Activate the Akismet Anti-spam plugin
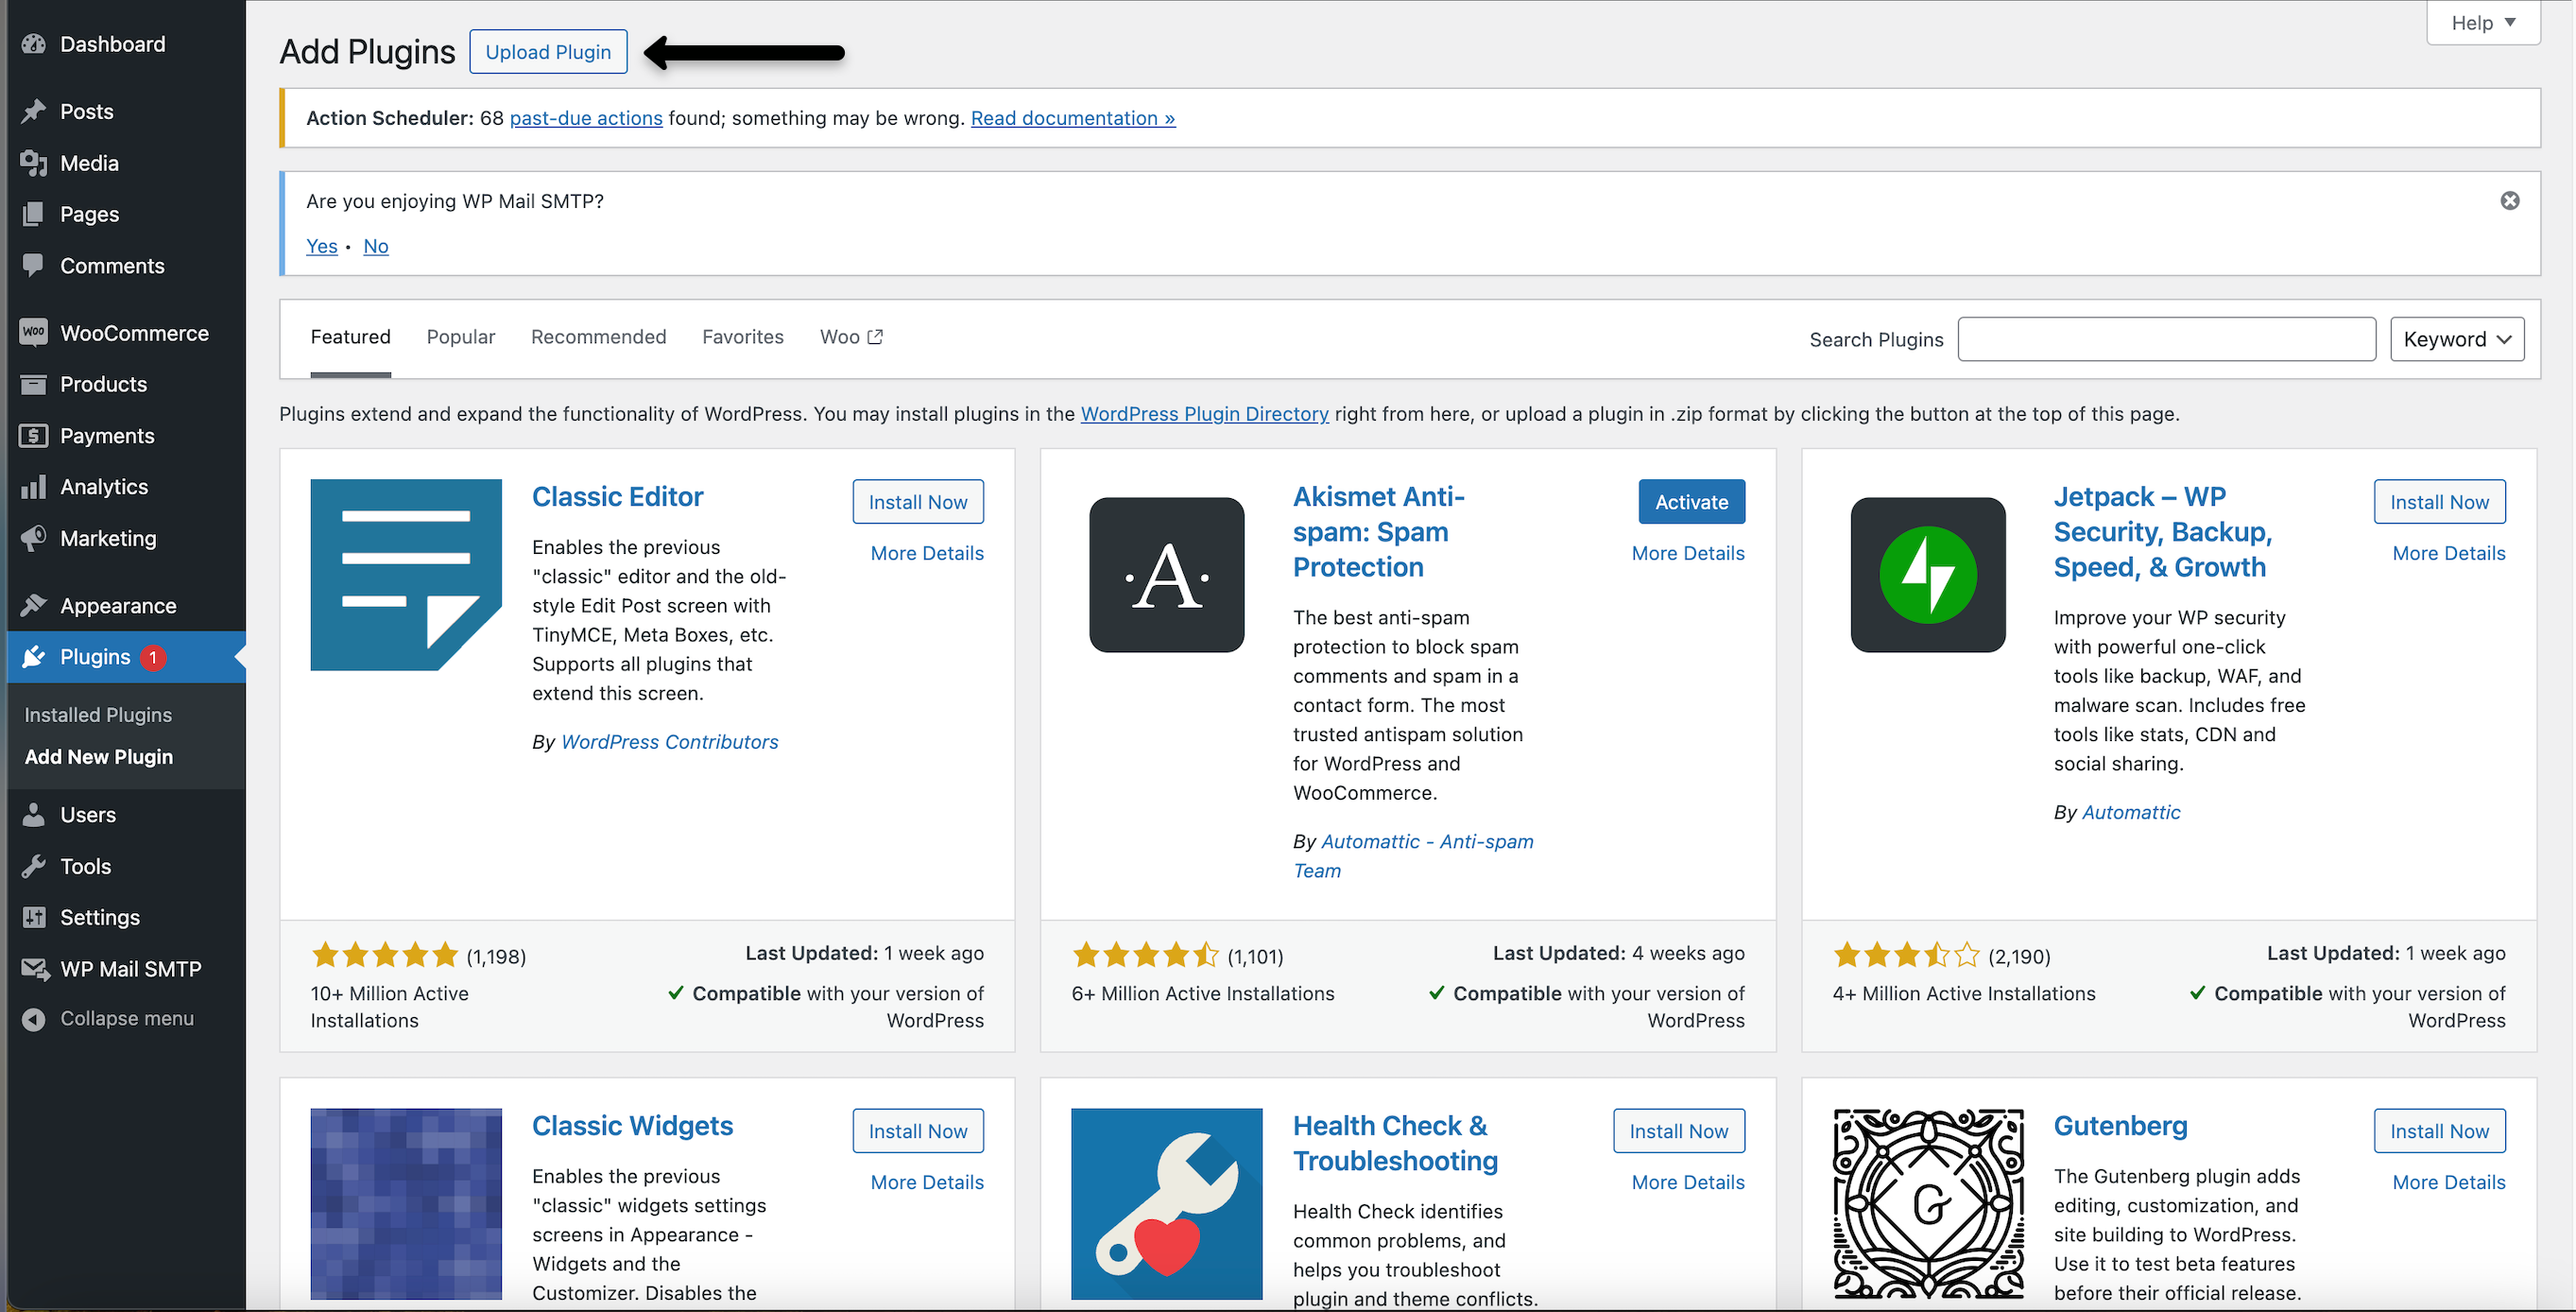This screenshot has height=1312, width=2576. click(x=1691, y=502)
